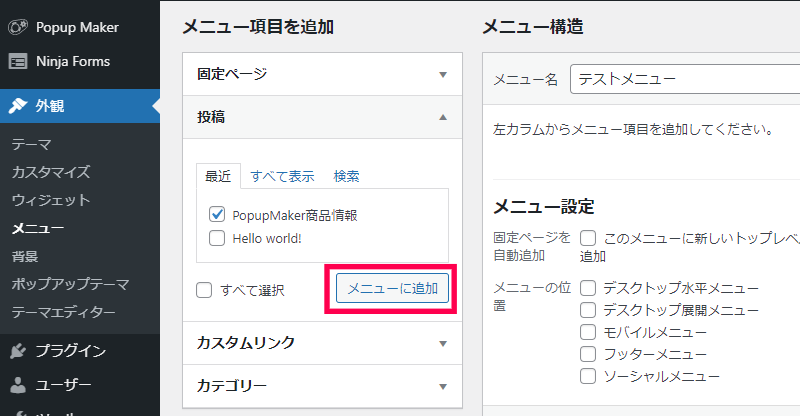Click the 投稿 accordion title

211,117
